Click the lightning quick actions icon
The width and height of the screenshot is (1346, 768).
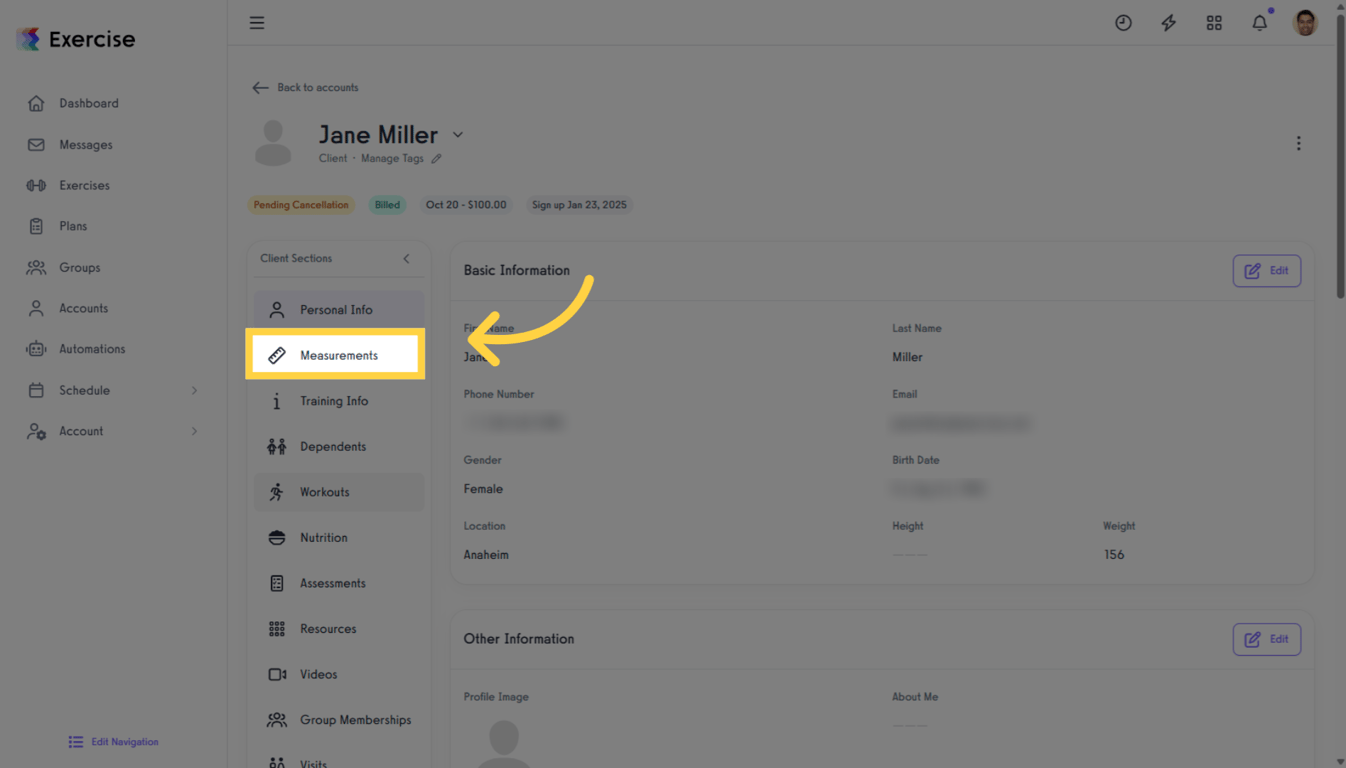[1168, 22]
